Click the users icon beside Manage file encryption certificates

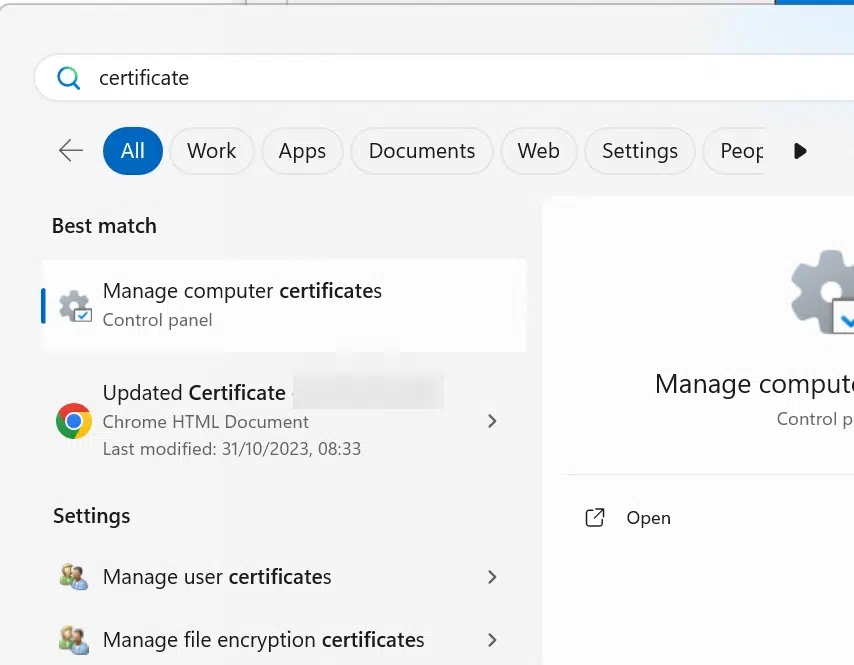coord(74,640)
